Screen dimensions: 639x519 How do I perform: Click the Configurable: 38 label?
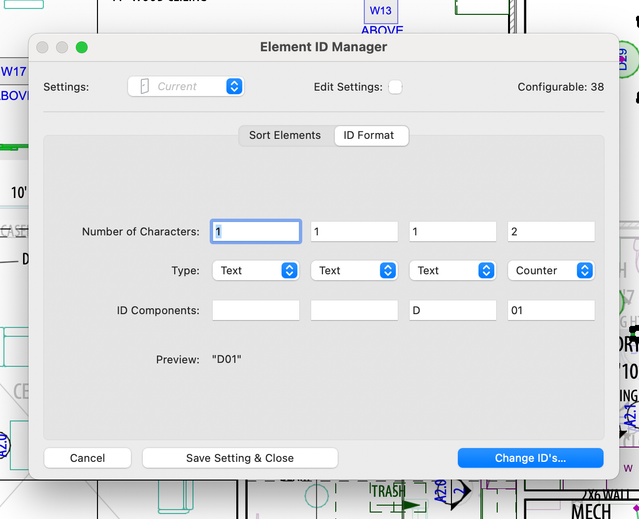(x=560, y=87)
